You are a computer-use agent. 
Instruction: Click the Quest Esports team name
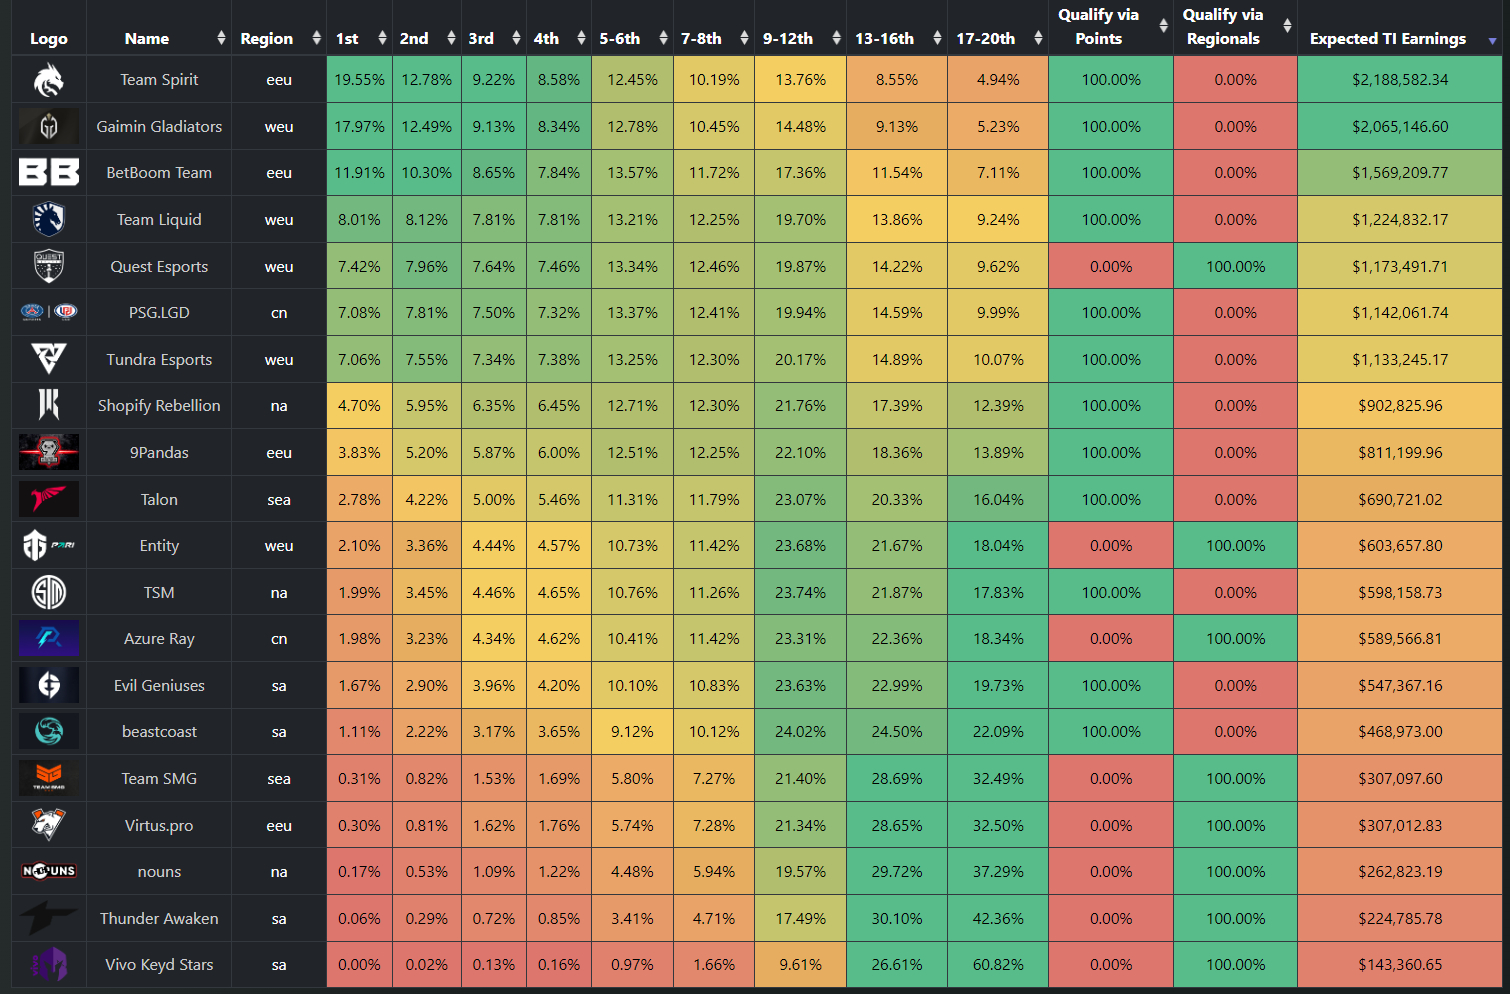tap(159, 266)
